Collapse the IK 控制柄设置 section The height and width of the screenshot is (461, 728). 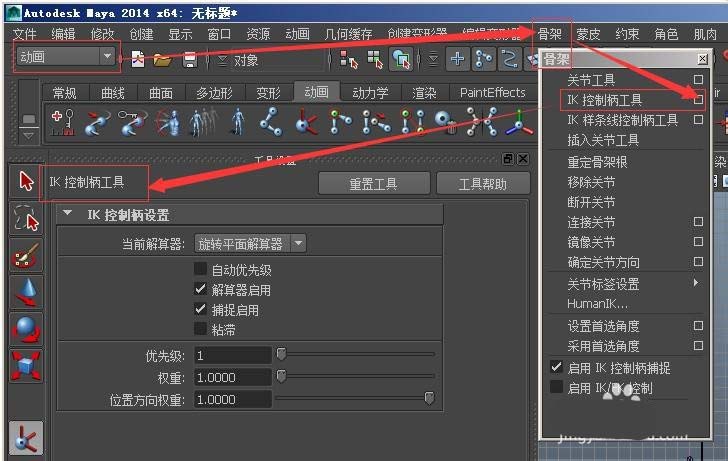tap(68, 213)
